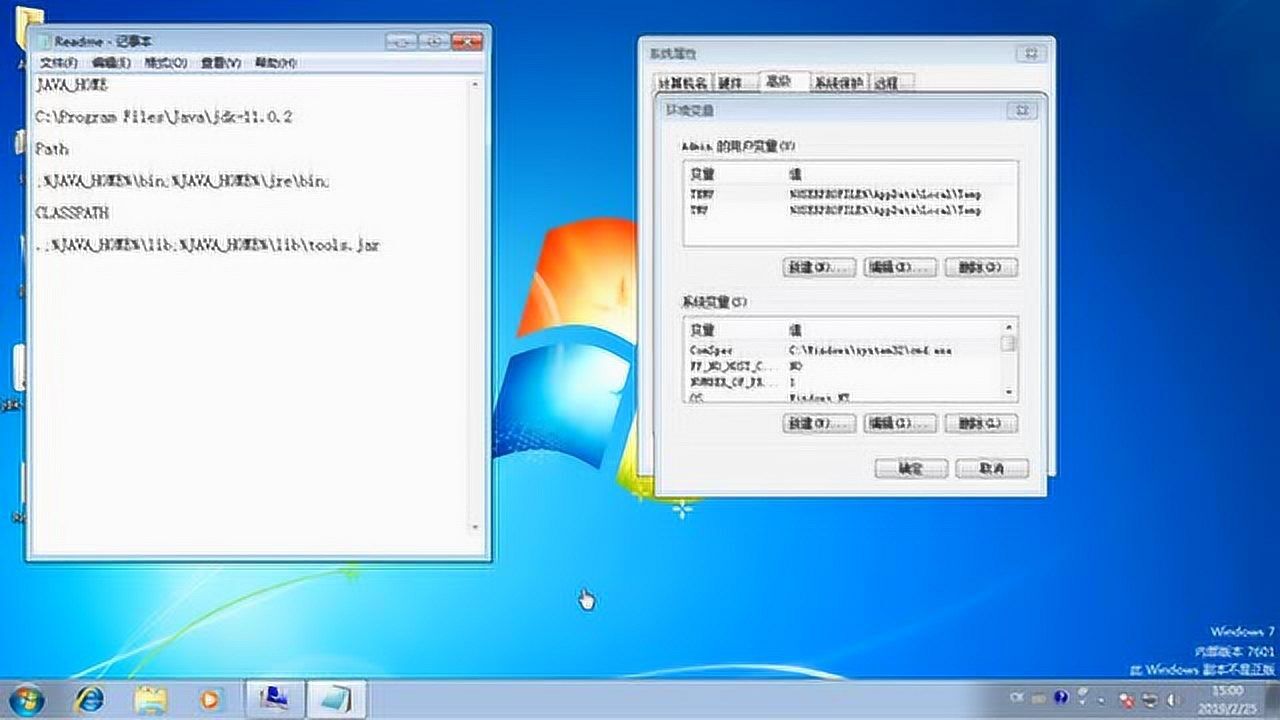
Task: Select the FP_NO_HOST_C... system variable row
Action: pos(842,367)
